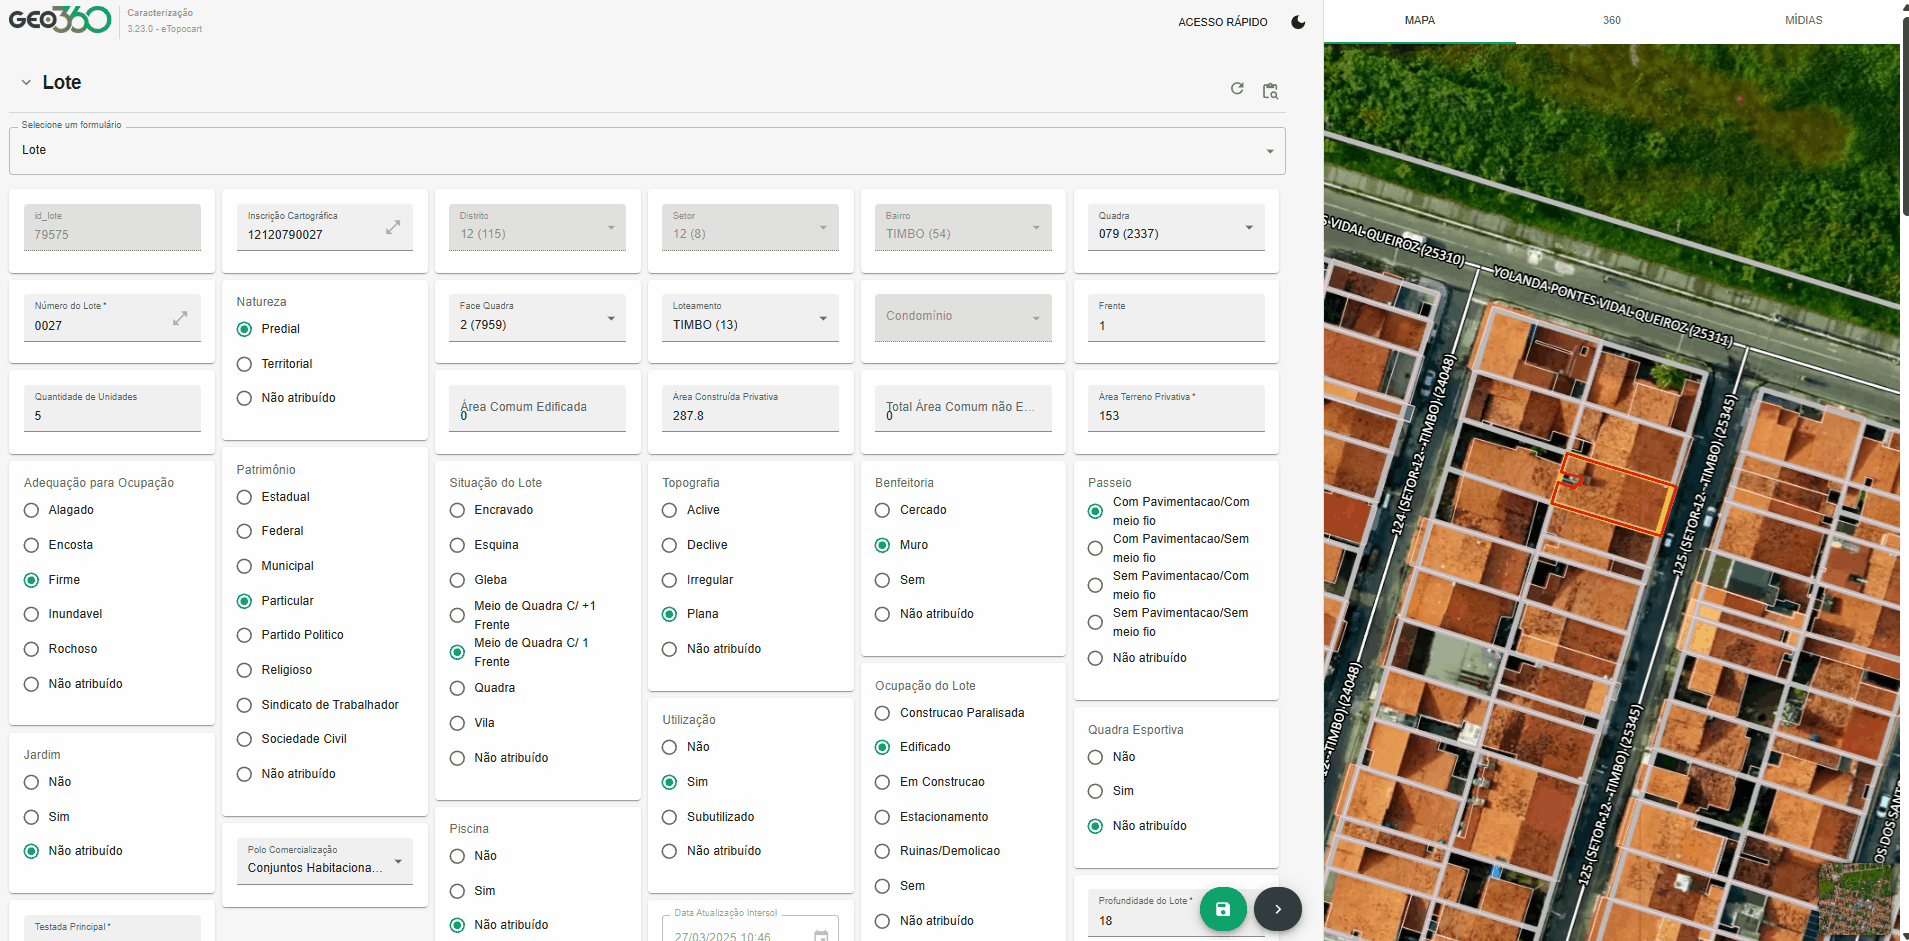Select Esquina under Situação do Lote
The width and height of the screenshot is (1909, 941).
[x=457, y=545]
